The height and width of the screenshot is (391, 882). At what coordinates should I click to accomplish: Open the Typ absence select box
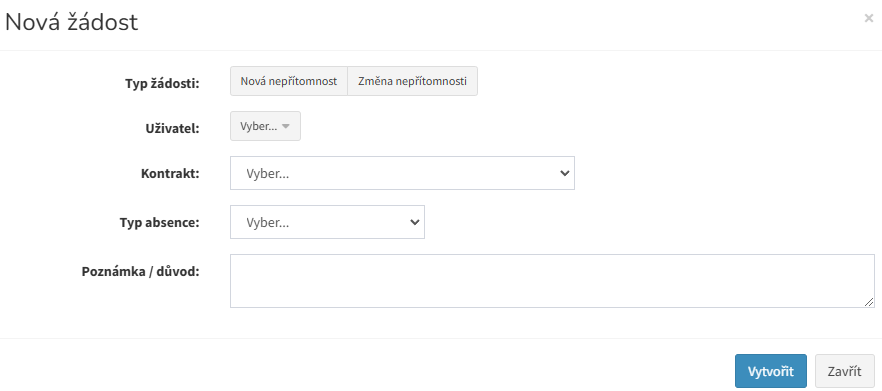pyautogui.click(x=327, y=222)
